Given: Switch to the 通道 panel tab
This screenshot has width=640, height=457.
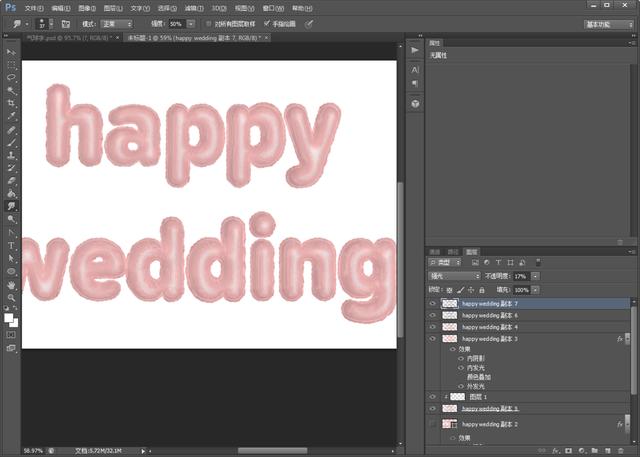Looking at the screenshot, I should 435,252.
